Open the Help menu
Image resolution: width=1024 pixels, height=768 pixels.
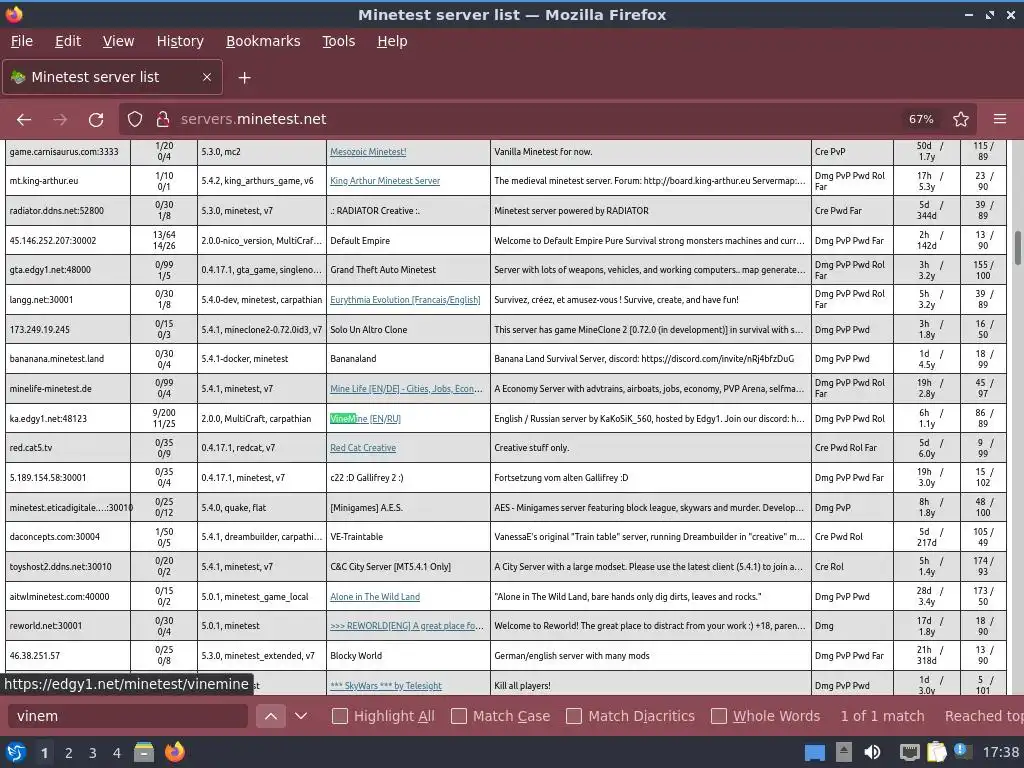[x=392, y=41]
